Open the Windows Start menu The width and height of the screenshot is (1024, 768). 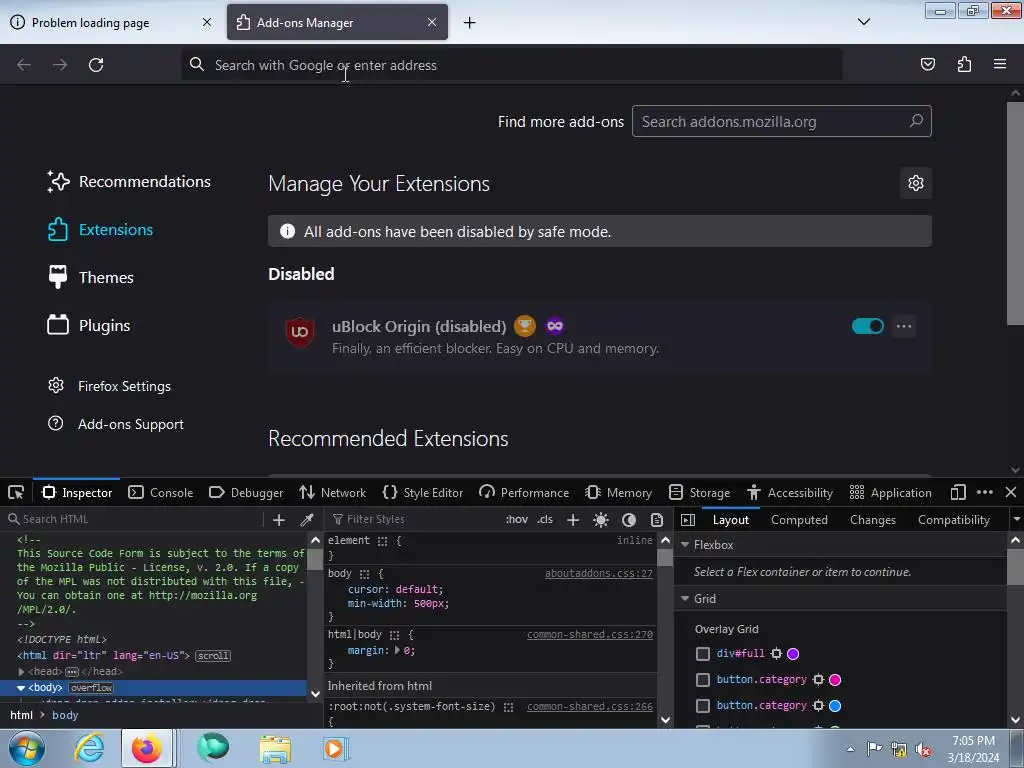pyautogui.click(x=26, y=748)
